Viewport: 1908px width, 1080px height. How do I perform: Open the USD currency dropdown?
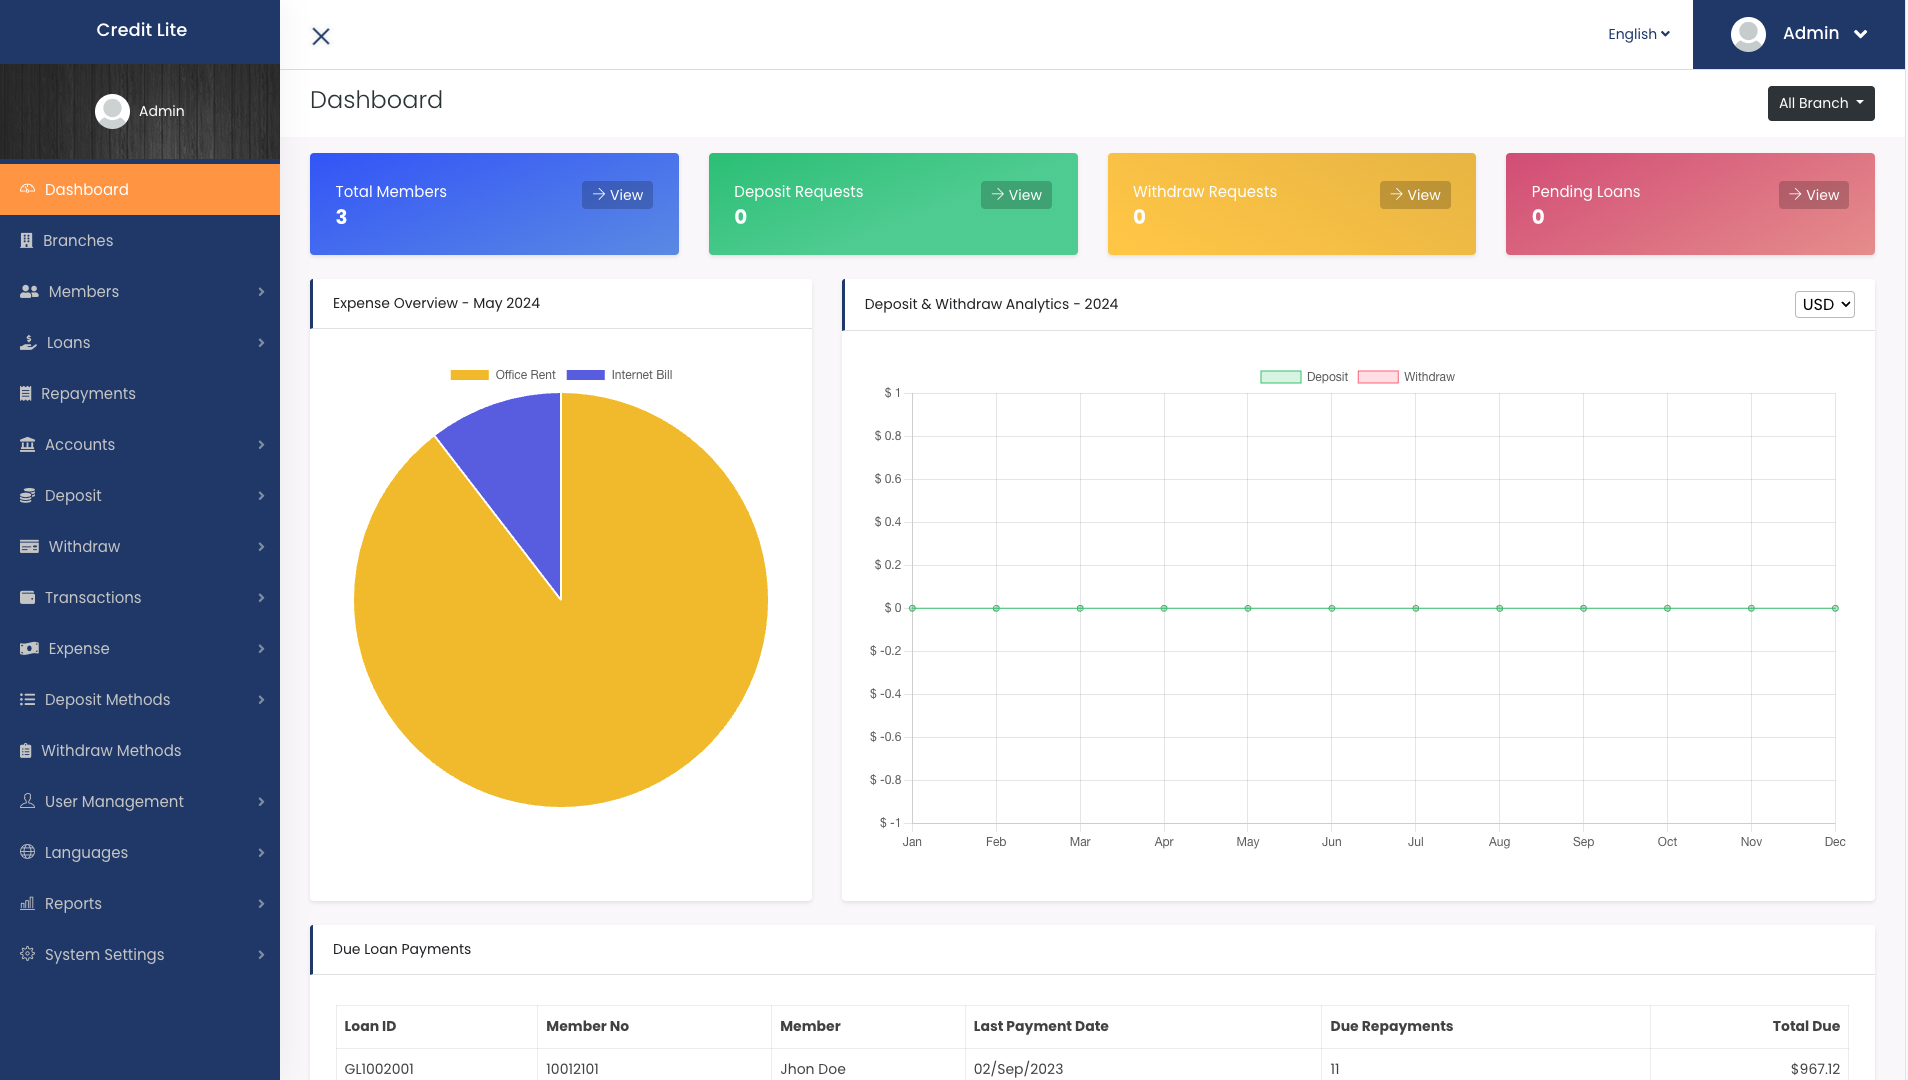(1824, 304)
